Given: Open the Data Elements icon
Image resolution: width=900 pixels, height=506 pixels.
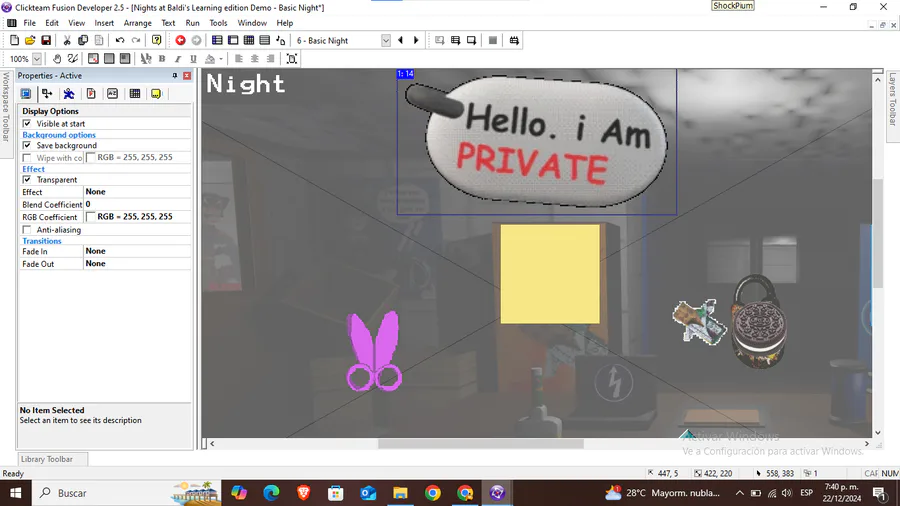Looking at the screenshot, I should click(281, 40).
